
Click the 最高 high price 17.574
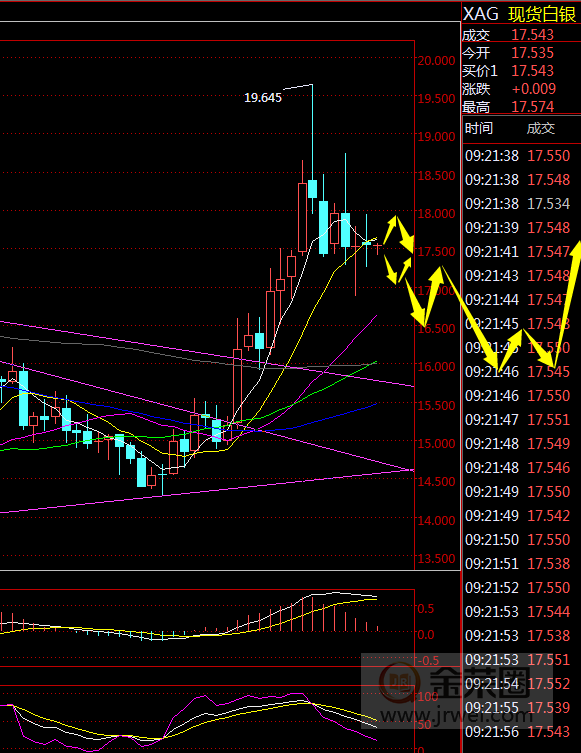click(x=532, y=107)
